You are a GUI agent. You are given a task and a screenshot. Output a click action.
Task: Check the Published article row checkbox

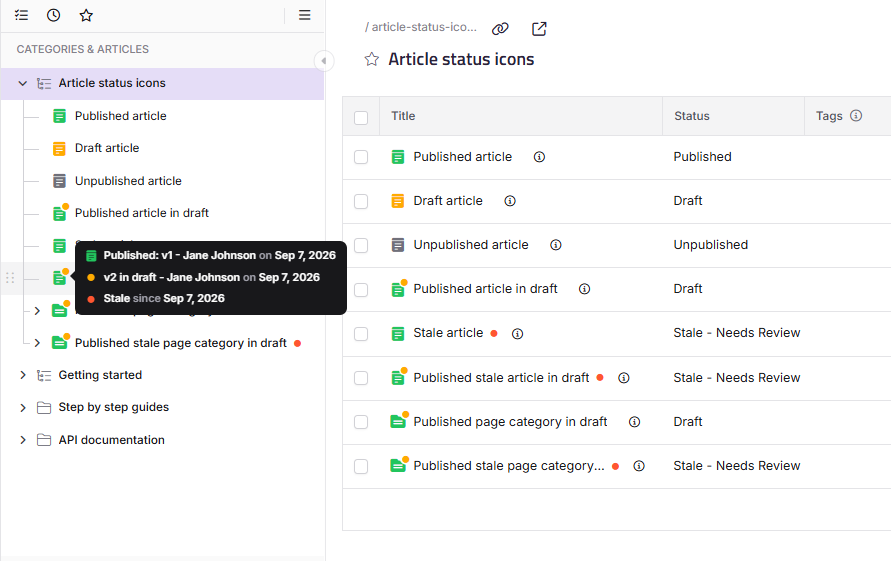[x=361, y=157]
